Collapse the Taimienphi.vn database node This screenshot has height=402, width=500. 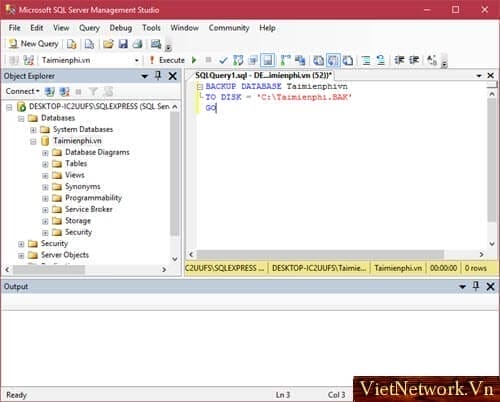click(x=33, y=142)
